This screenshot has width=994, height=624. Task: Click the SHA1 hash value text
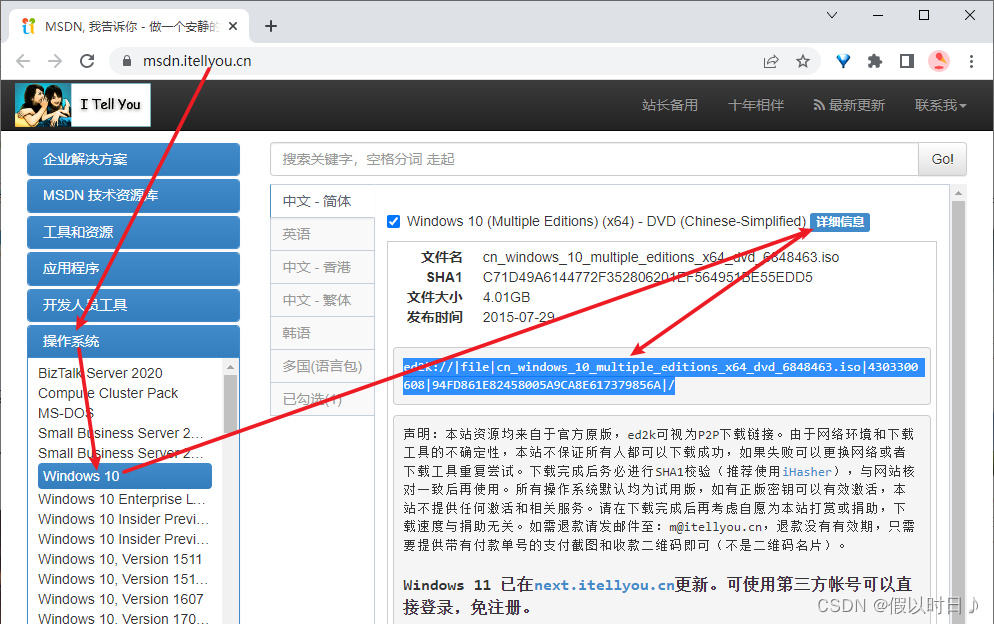tap(647, 277)
